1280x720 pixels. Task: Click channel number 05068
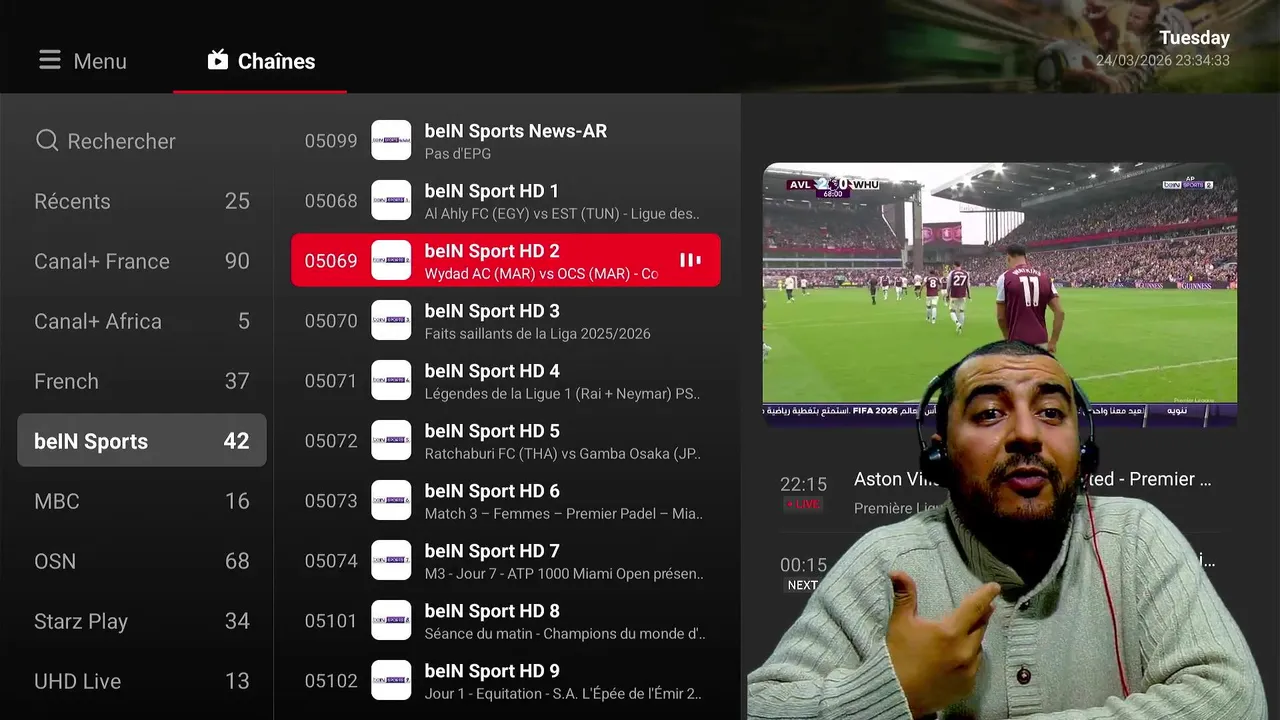click(331, 201)
